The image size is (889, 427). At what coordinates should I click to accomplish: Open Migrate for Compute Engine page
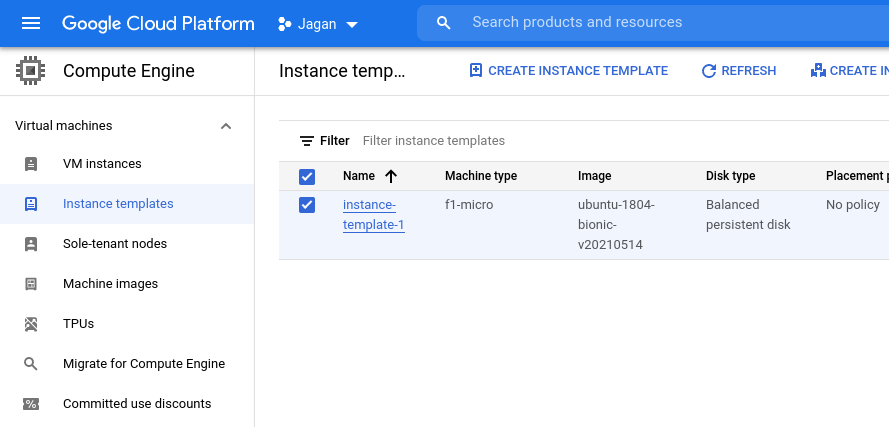point(144,363)
